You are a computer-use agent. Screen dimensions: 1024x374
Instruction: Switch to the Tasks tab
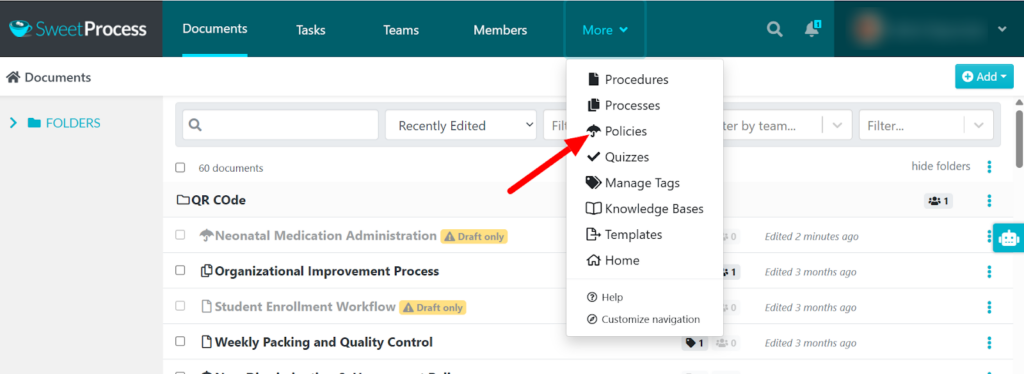tap(310, 30)
